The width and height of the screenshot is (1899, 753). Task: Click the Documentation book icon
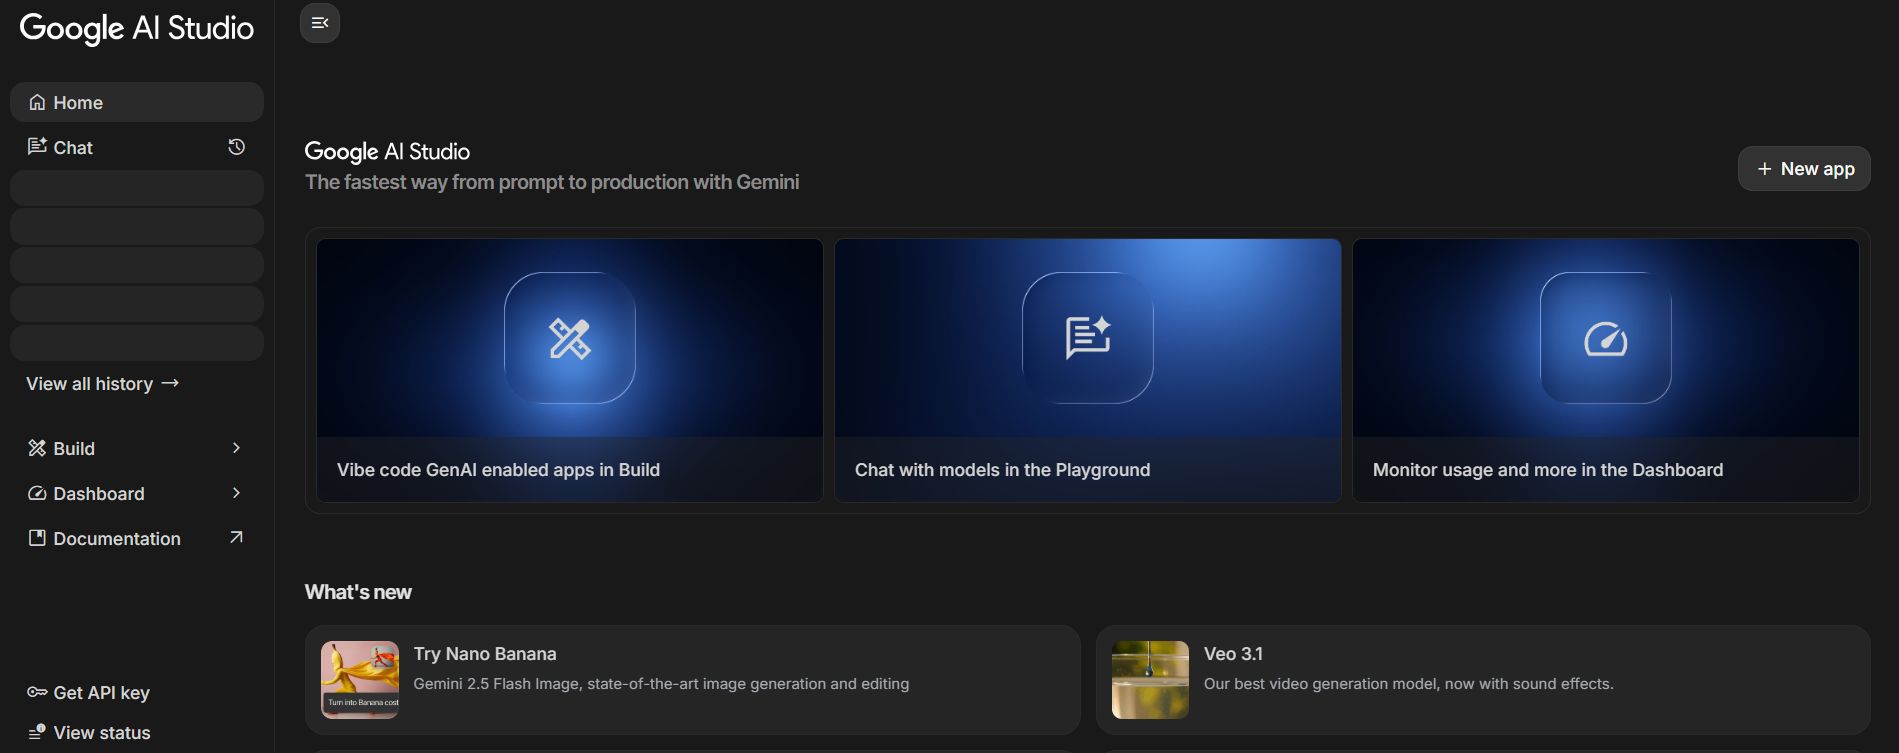pyautogui.click(x=37, y=538)
